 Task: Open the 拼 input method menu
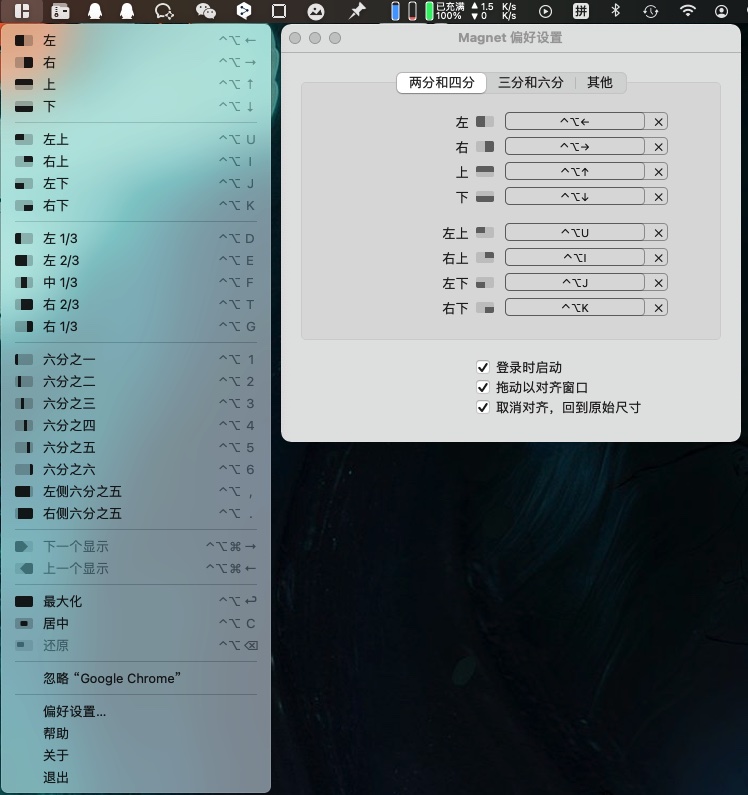pos(581,11)
